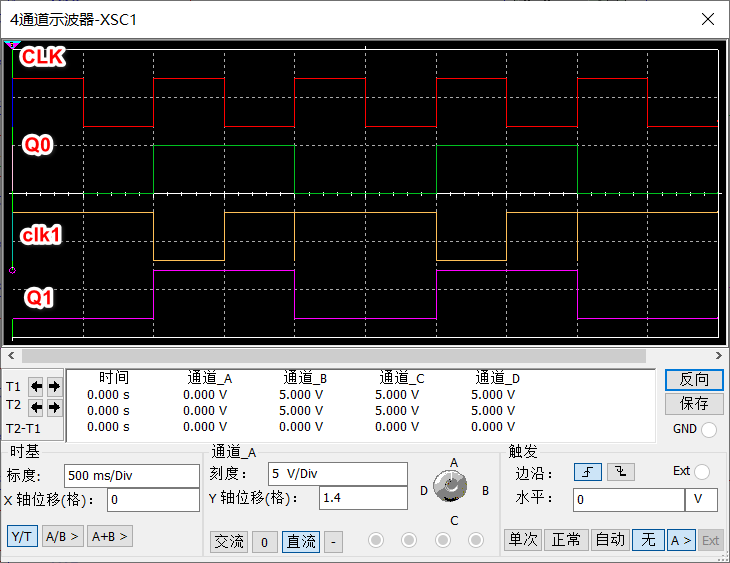Click the 保存 (save) button
The height and width of the screenshot is (563, 730).
pos(694,404)
